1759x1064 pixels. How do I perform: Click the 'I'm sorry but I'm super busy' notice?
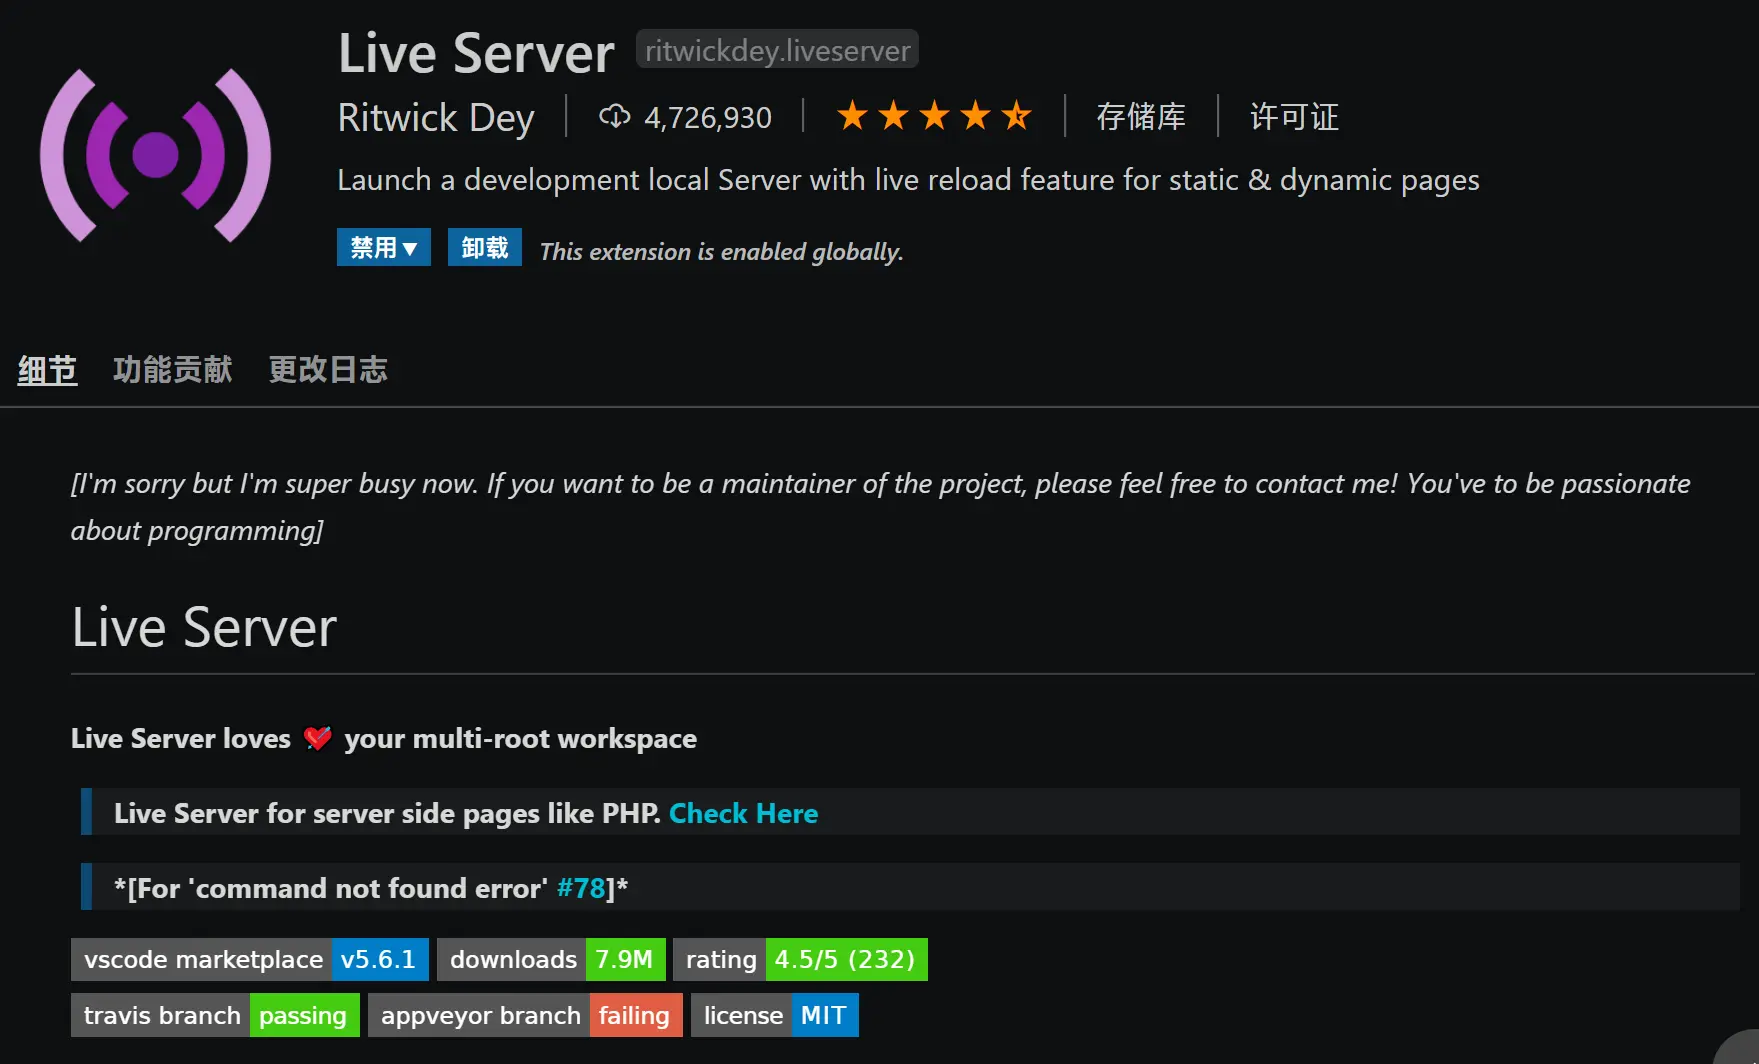880,507
